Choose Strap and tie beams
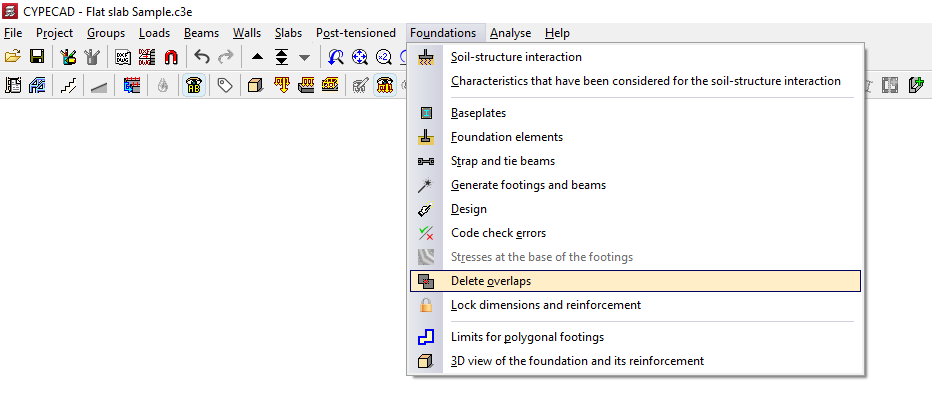This screenshot has height=408, width=932. pyautogui.click(x=503, y=161)
